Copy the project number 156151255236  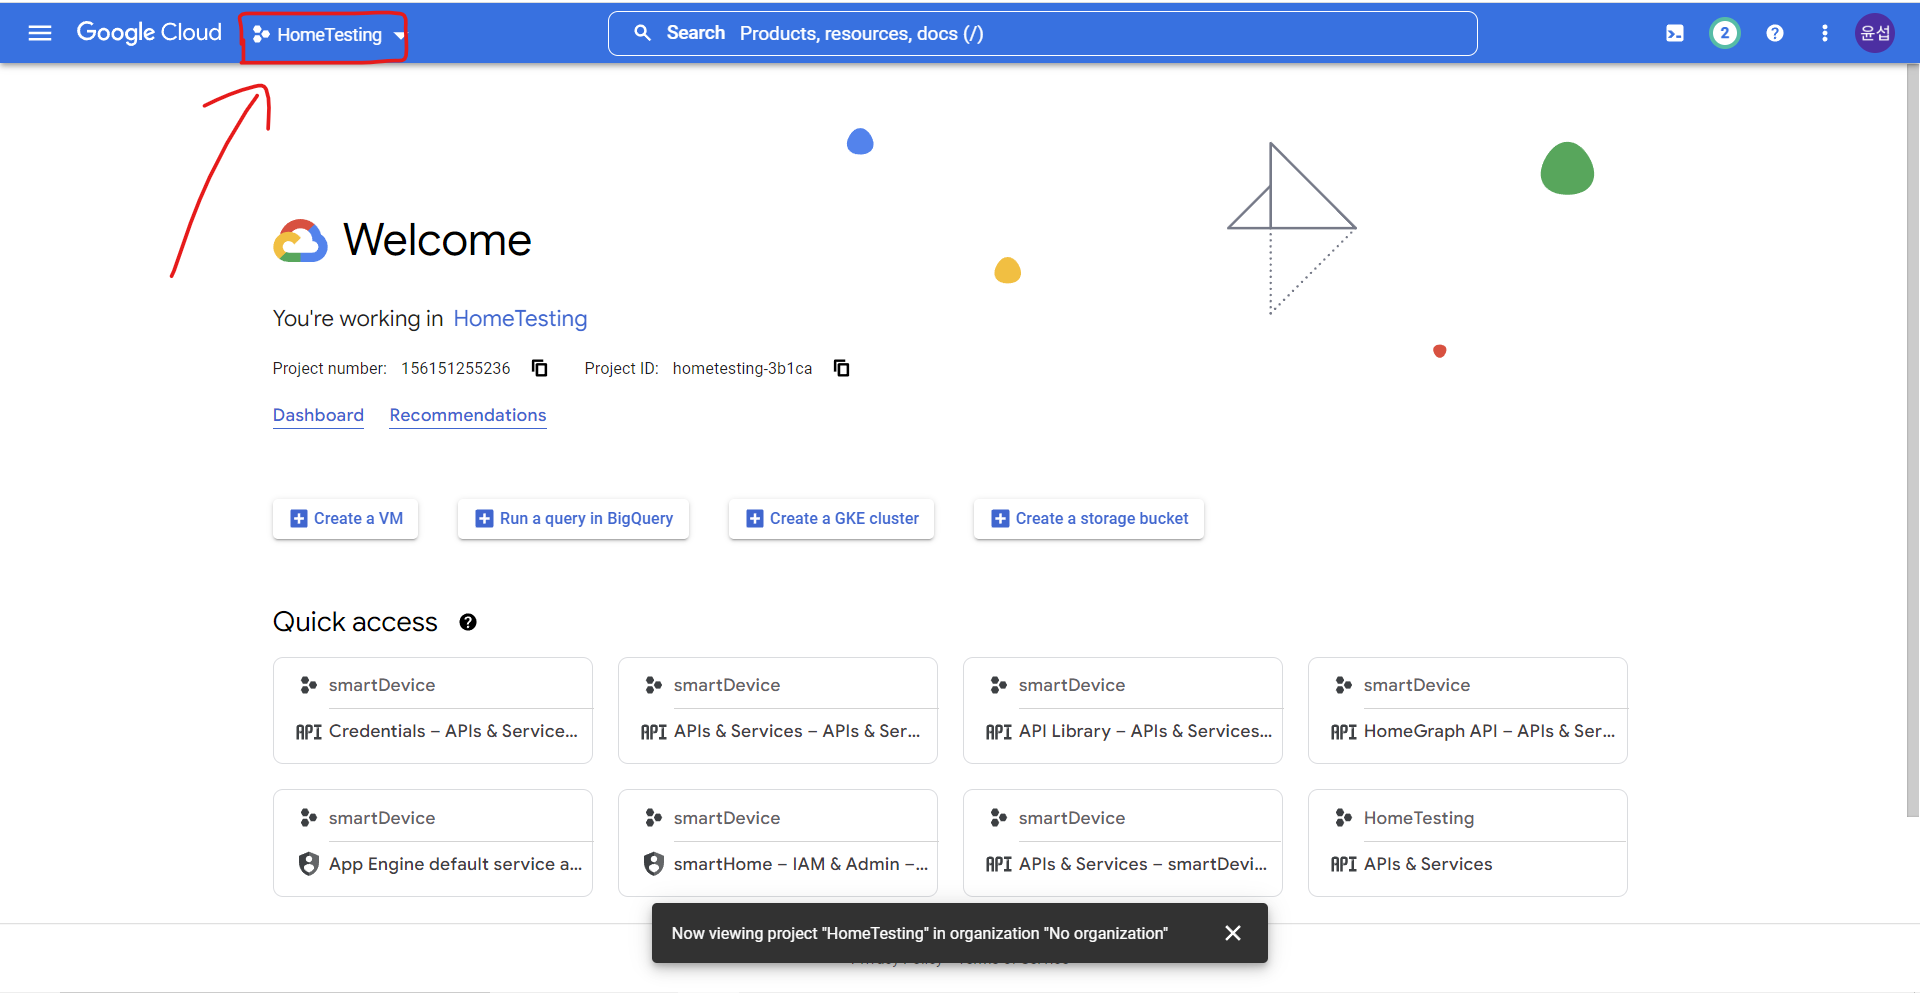540,368
